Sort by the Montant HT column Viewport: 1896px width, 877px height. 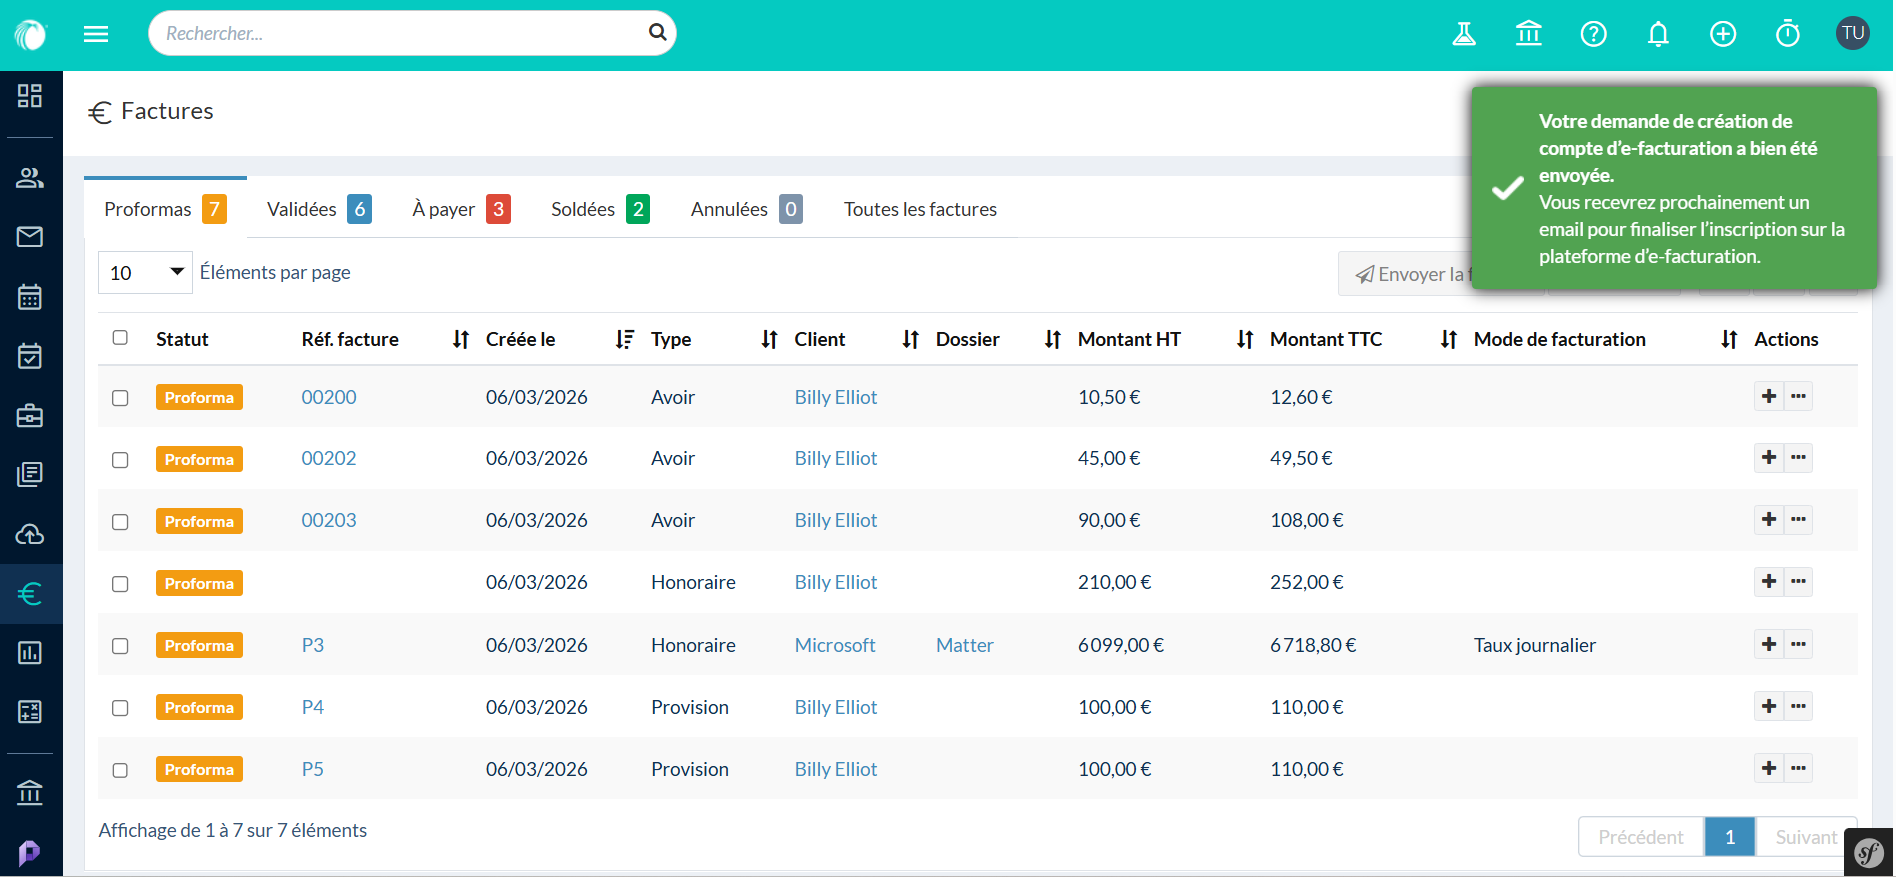pyautogui.click(x=1244, y=340)
